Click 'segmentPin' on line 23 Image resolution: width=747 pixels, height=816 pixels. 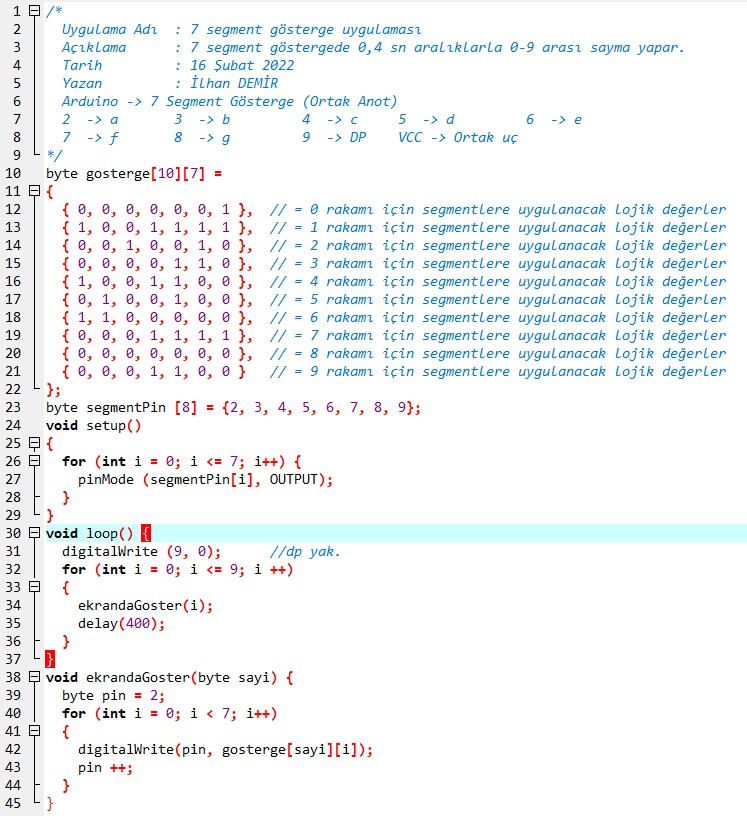[x=126, y=407]
